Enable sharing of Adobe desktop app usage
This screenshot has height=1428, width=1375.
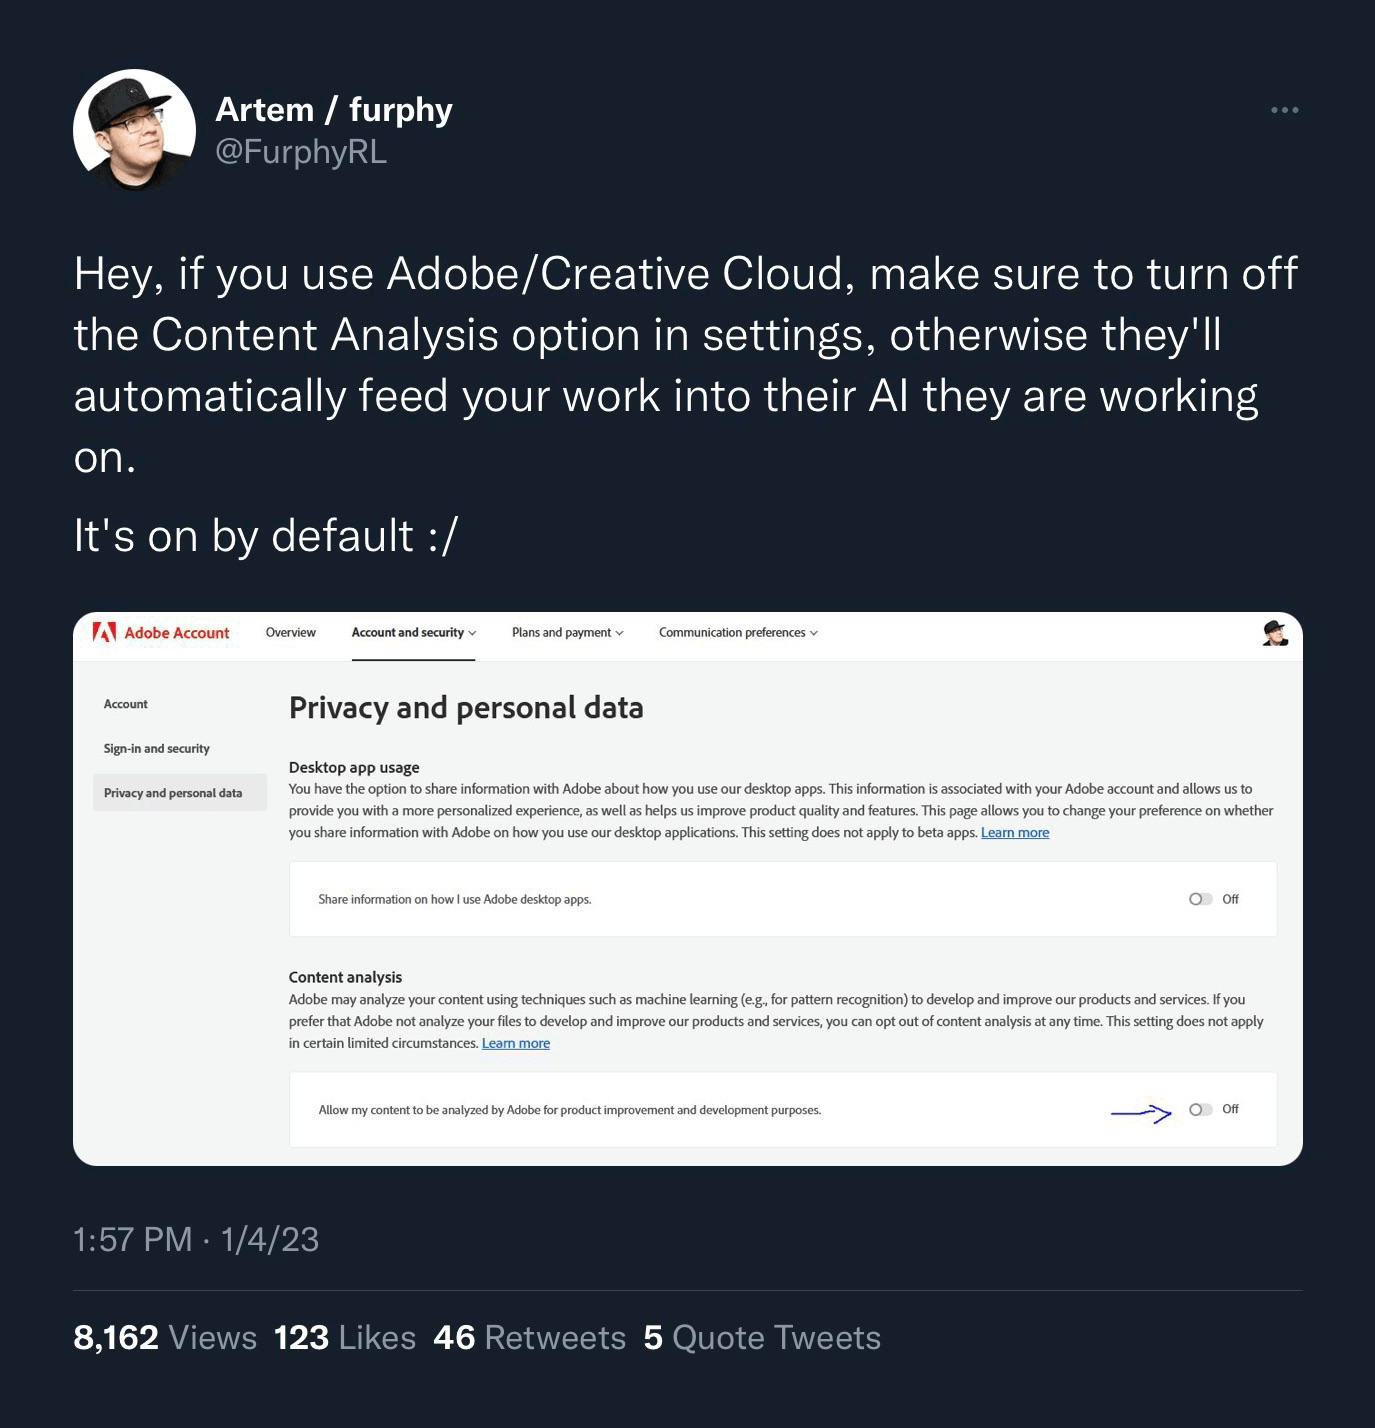1200,898
